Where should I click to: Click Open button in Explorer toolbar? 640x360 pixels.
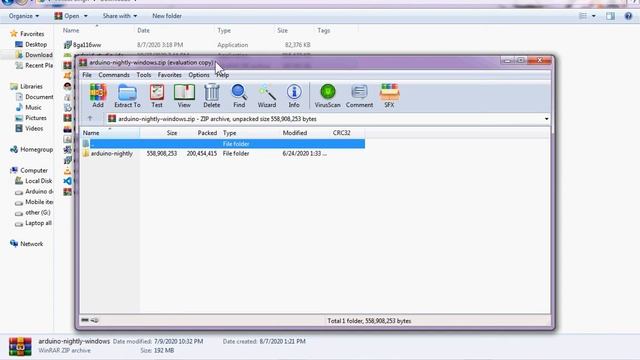click(67, 16)
